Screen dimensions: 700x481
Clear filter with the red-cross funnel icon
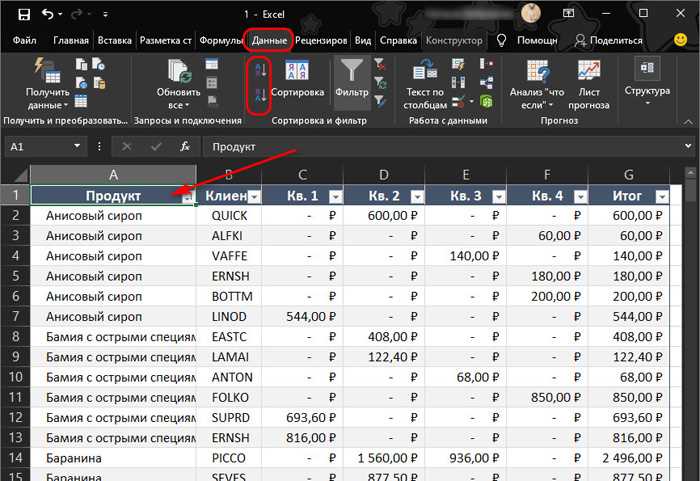coord(380,65)
